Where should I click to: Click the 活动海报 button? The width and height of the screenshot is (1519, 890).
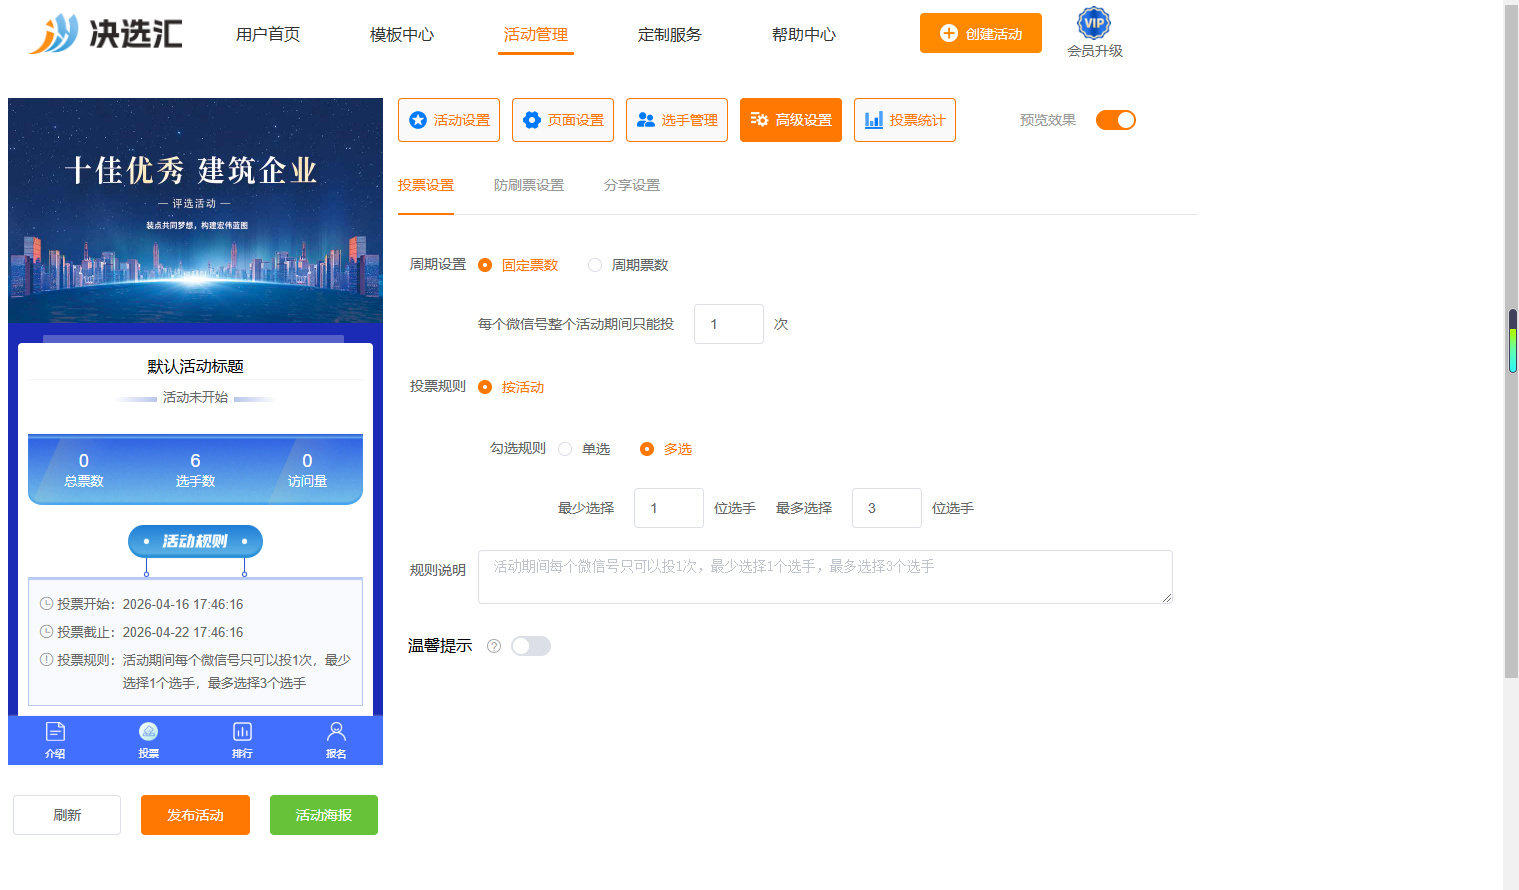pos(324,815)
